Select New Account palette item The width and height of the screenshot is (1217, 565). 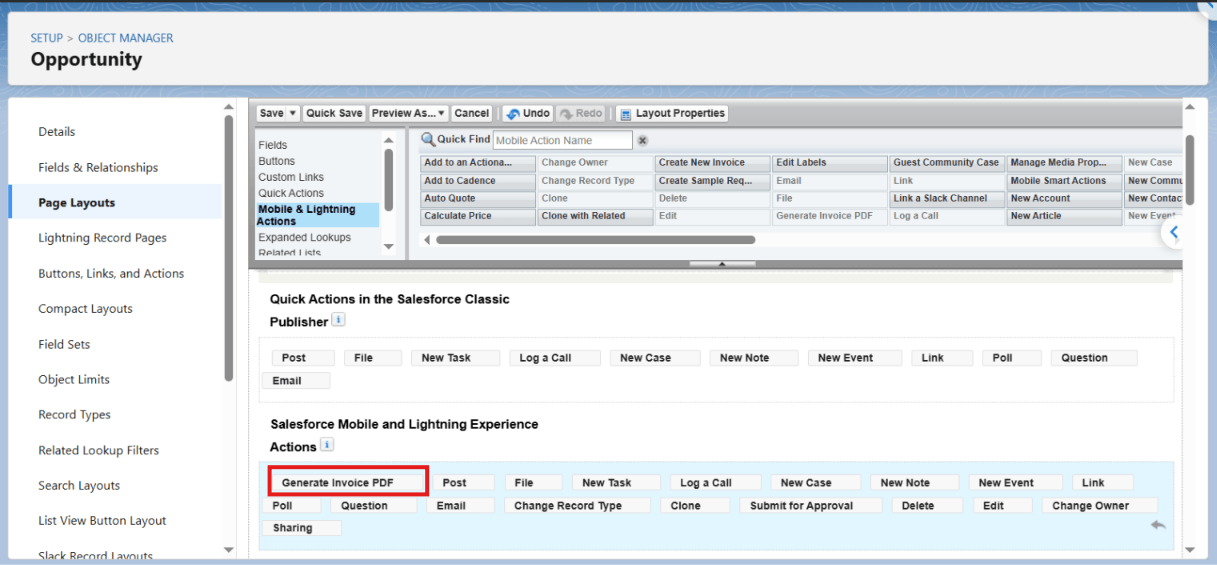[1064, 199]
